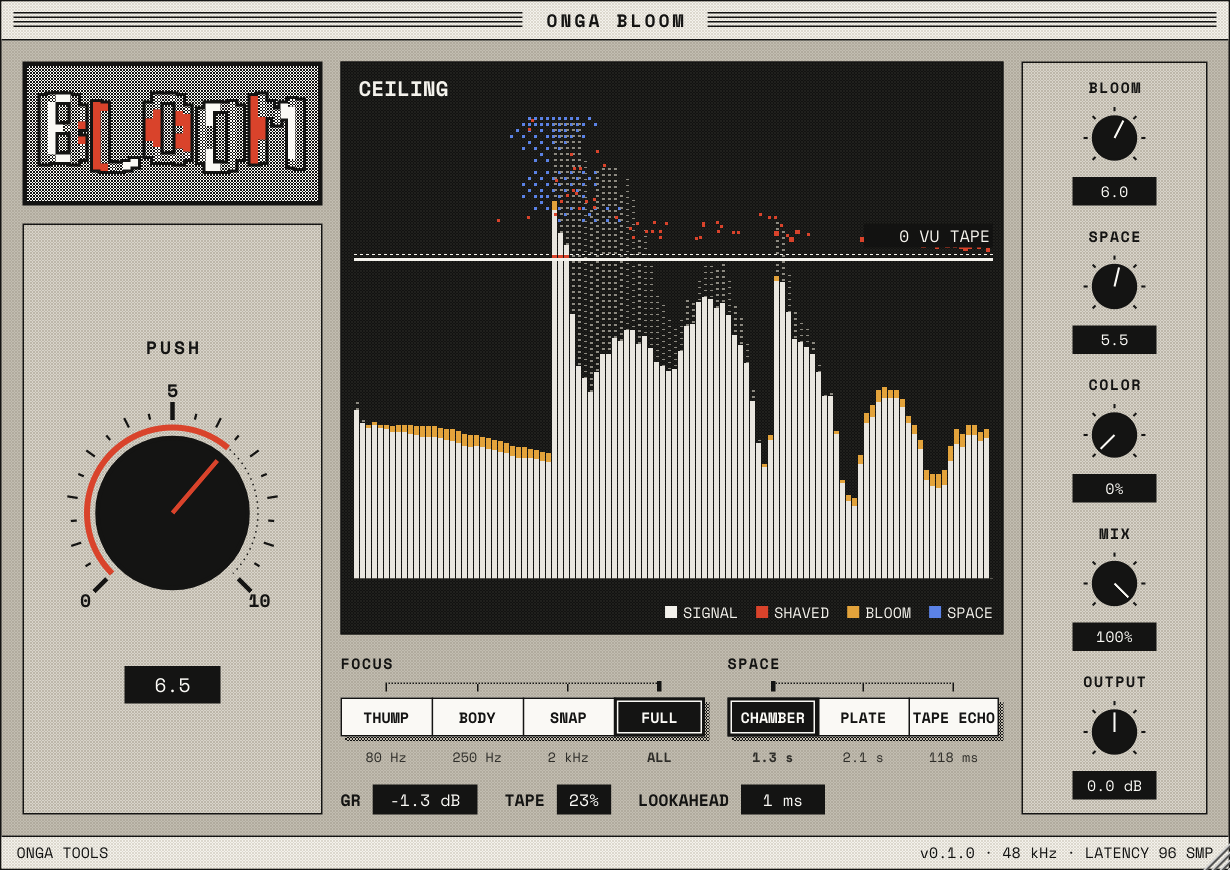Choose the FULL focus option

[x=659, y=717]
